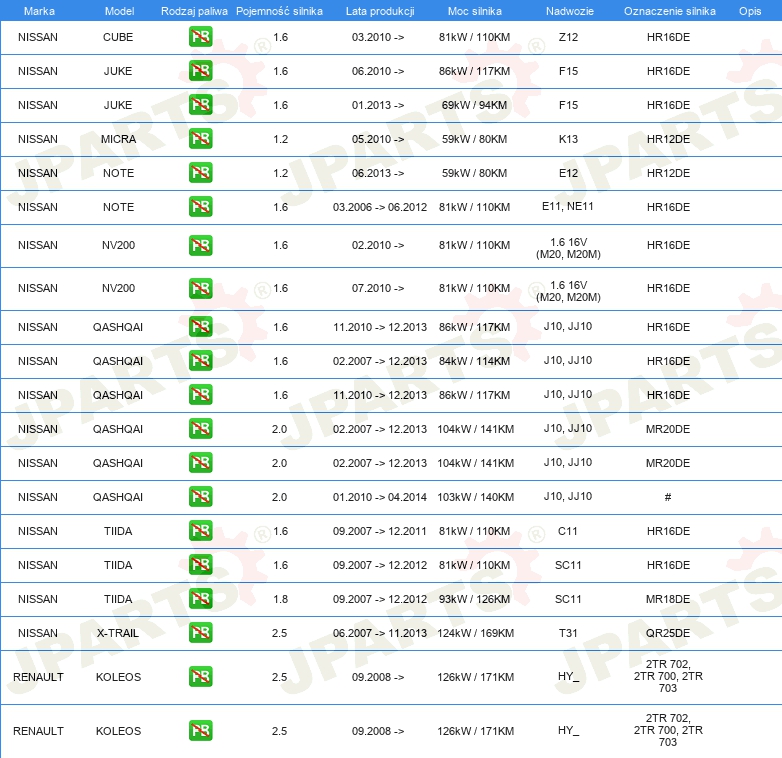Click the 1.8 engine capacity cell
This screenshot has height=758, width=782.
[x=280, y=599]
